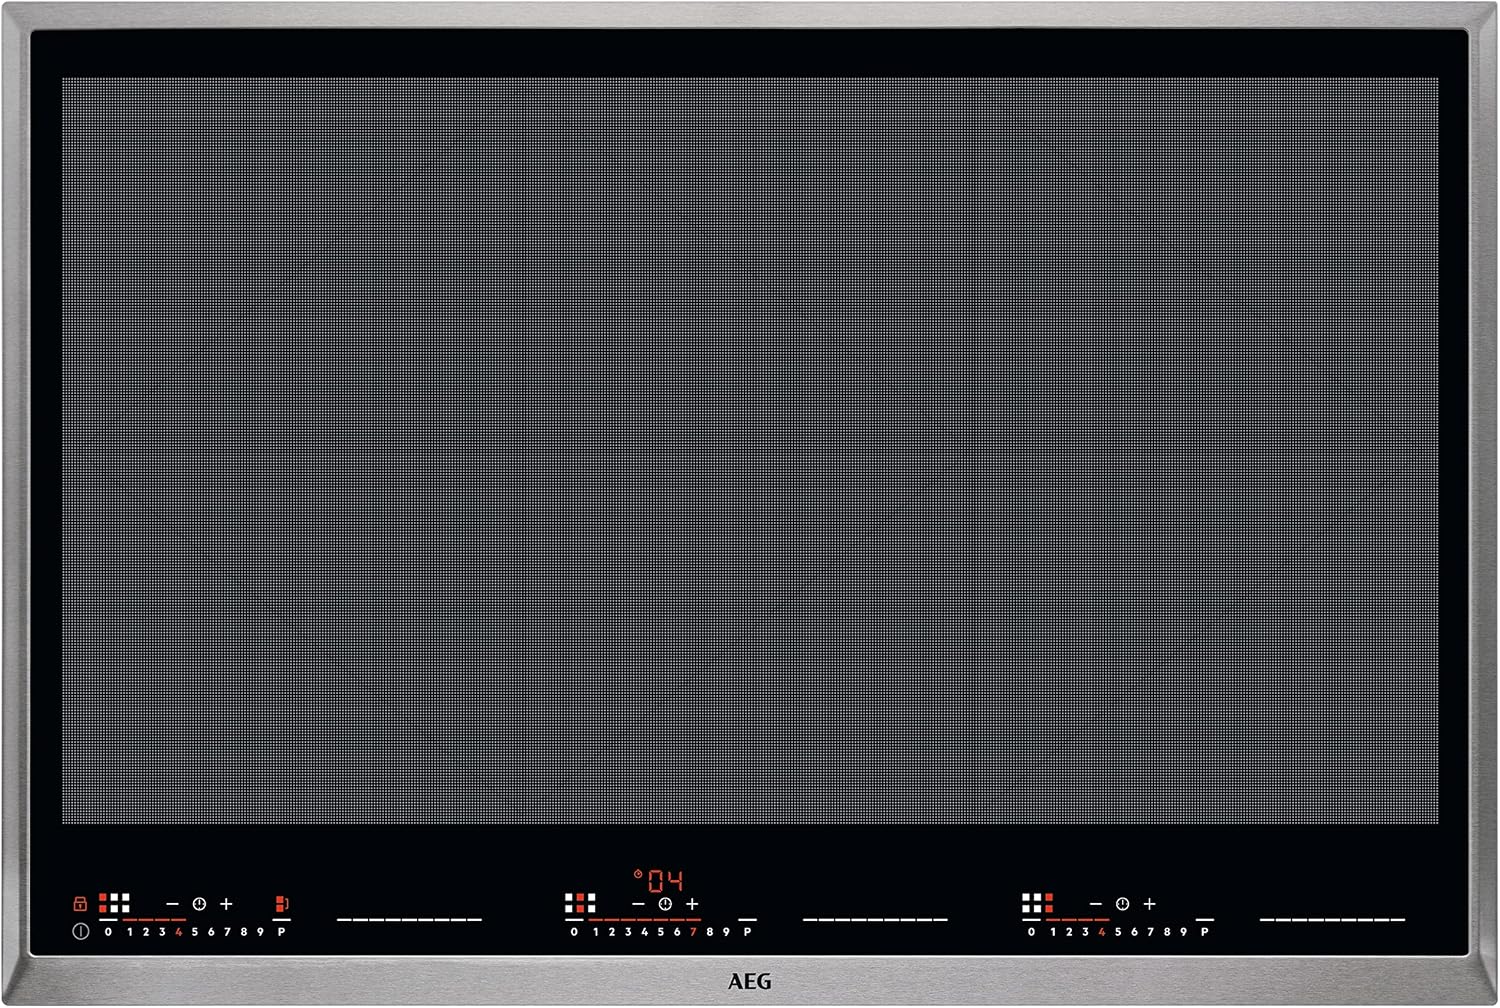Select zone indicator with right column lit
The width and height of the screenshot is (1500, 1008).
[1037, 903]
